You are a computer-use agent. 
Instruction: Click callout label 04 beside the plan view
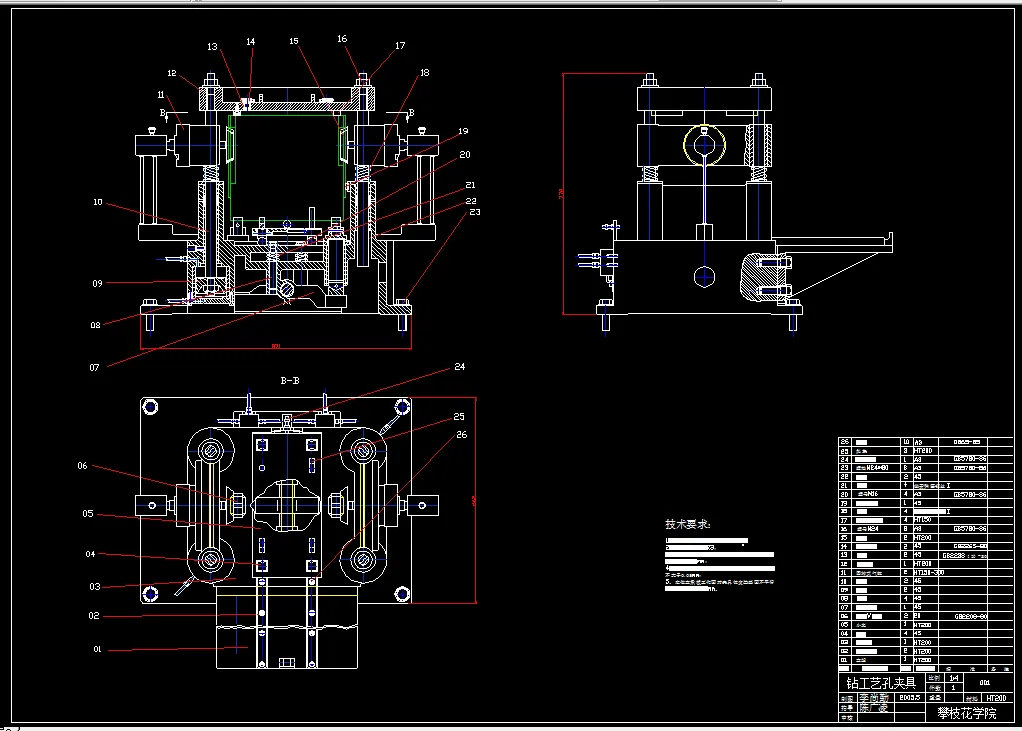[x=91, y=554]
